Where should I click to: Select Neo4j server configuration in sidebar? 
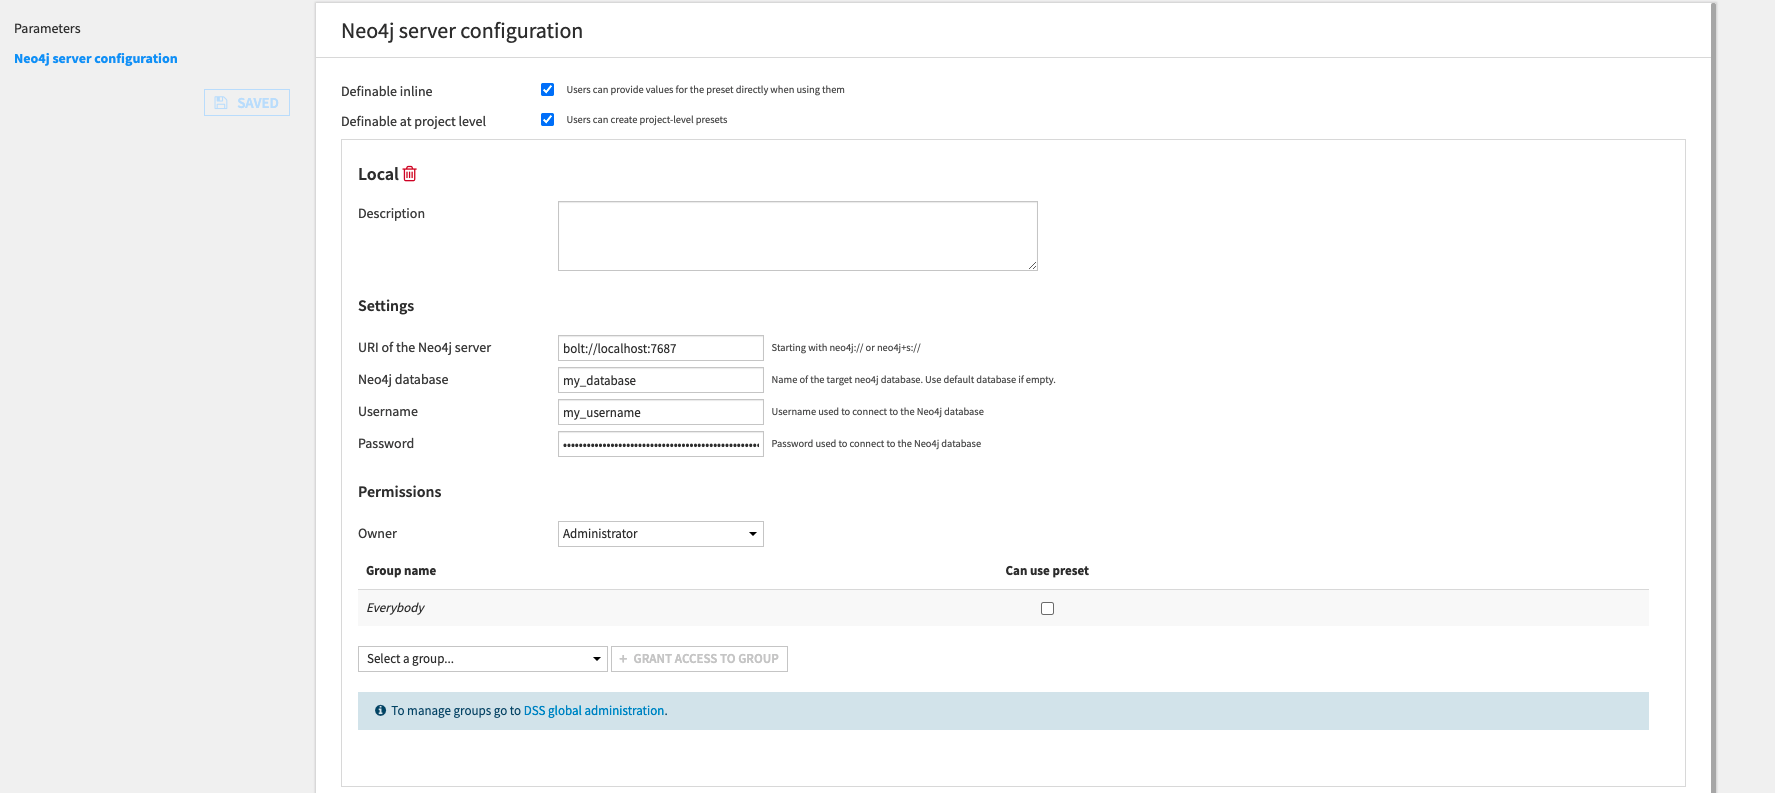pos(96,59)
